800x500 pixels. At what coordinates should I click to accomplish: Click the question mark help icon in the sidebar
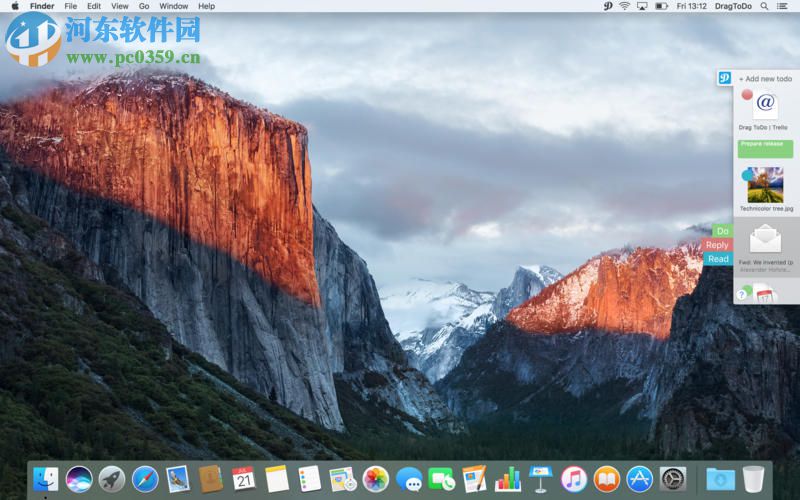741,294
